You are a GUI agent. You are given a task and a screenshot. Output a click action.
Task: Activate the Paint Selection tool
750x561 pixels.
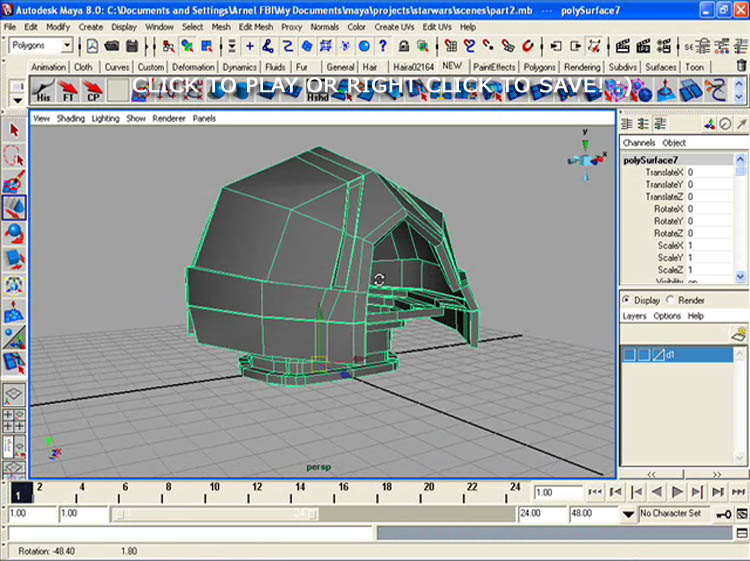coord(14,183)
